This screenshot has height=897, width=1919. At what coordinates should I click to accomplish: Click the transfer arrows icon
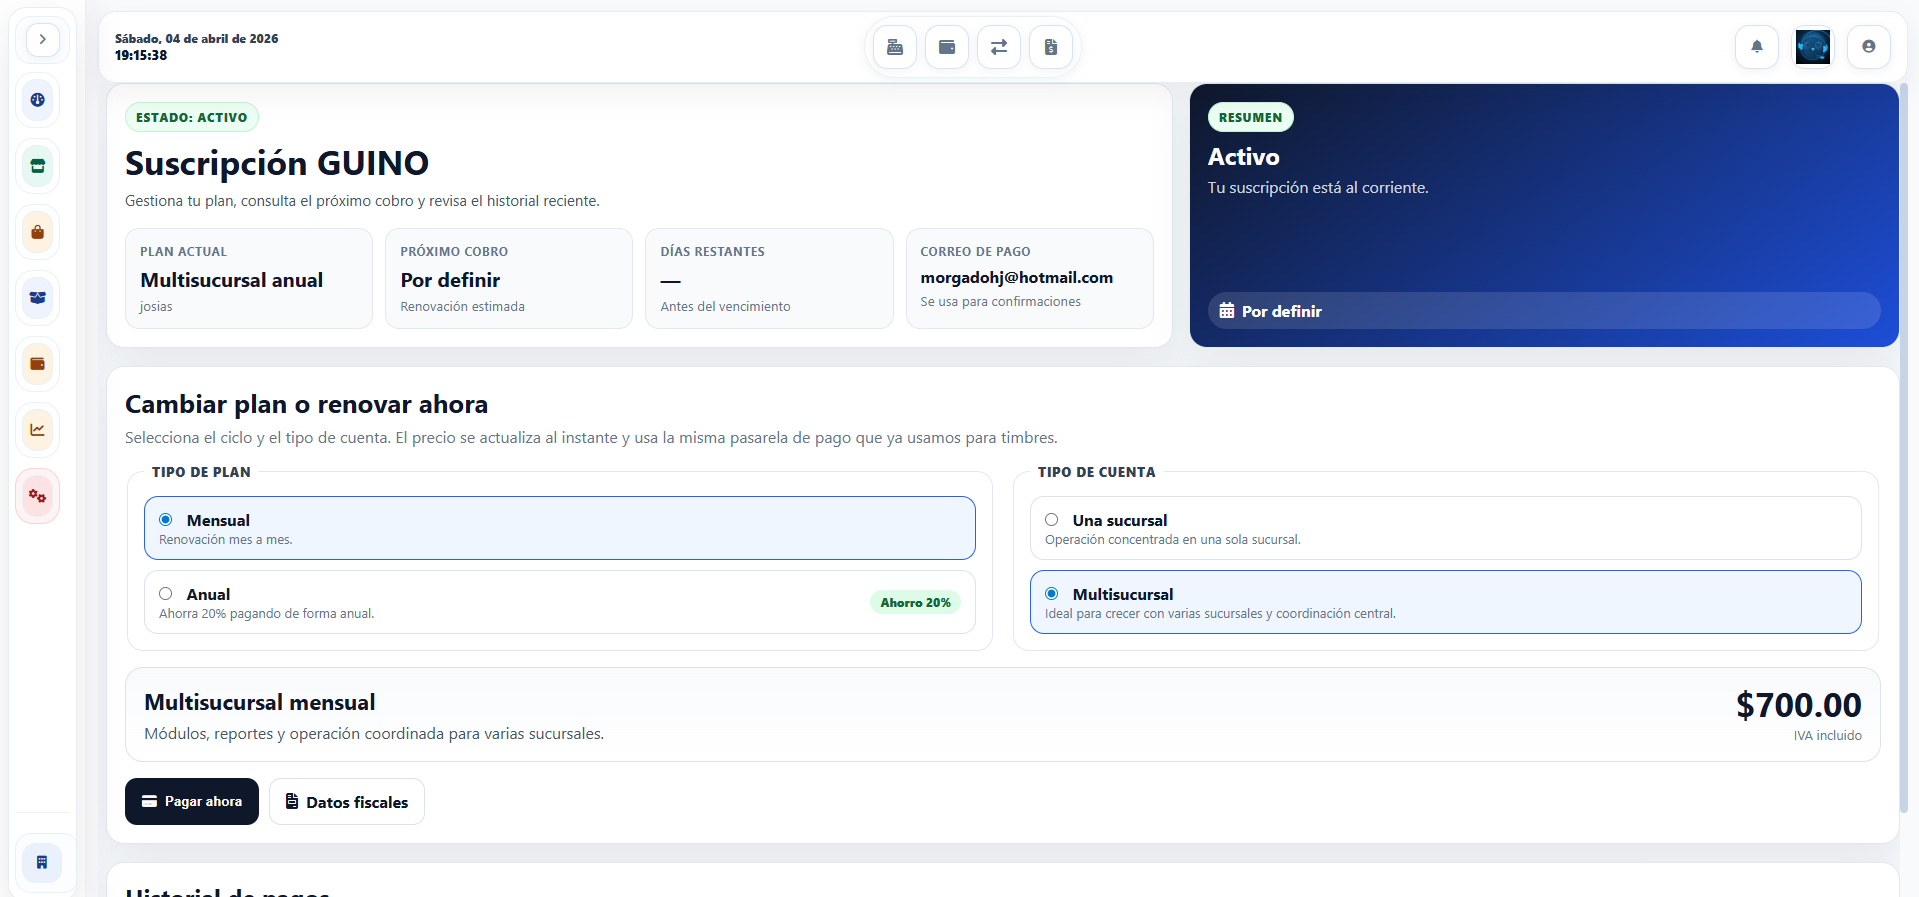(x=999, y=47)
